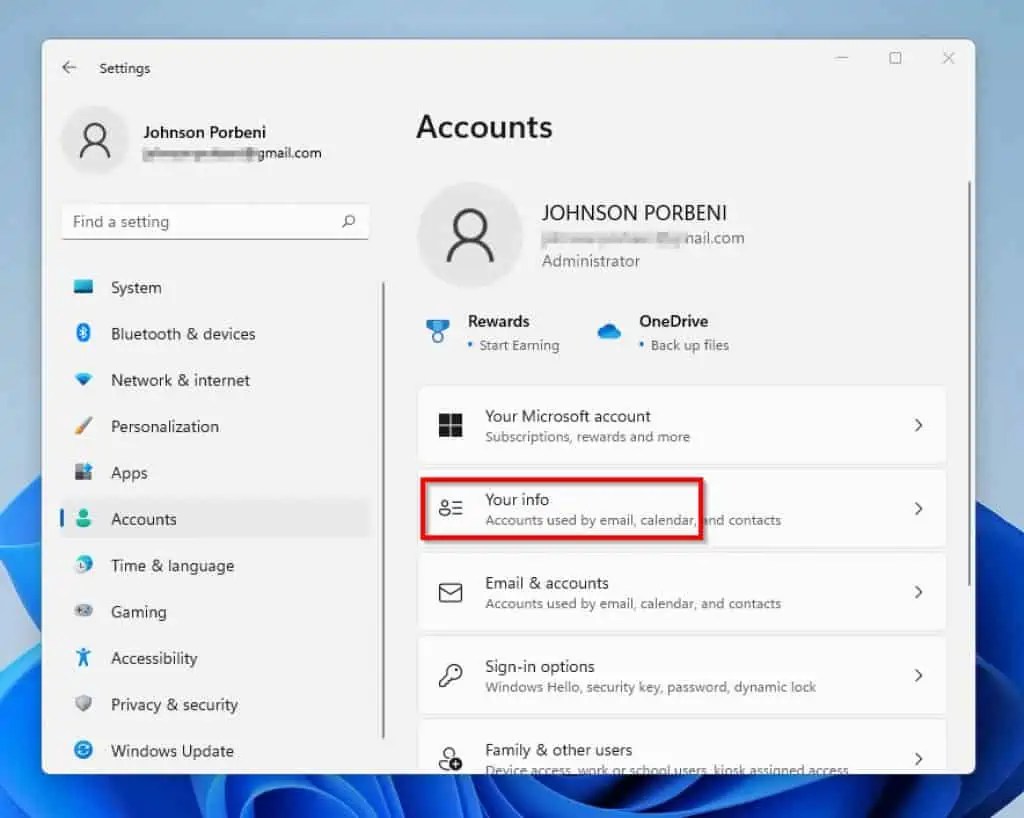The width and height of the screenshot is (1024, 818).
Task: Click the back arrow button
Action: pos(68,67)
